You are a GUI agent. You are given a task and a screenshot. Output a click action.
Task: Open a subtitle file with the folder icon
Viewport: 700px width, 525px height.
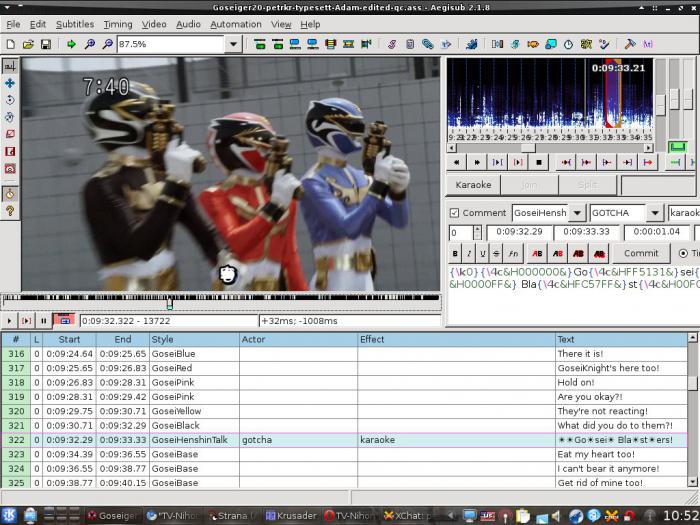tap(28, 44)
